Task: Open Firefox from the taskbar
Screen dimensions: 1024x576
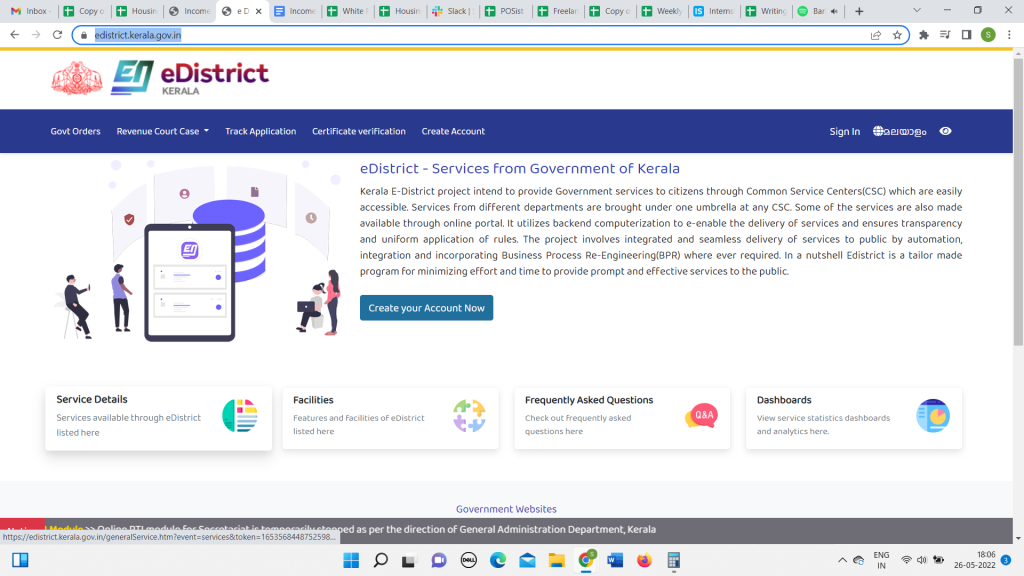Action: click(645, 560)
